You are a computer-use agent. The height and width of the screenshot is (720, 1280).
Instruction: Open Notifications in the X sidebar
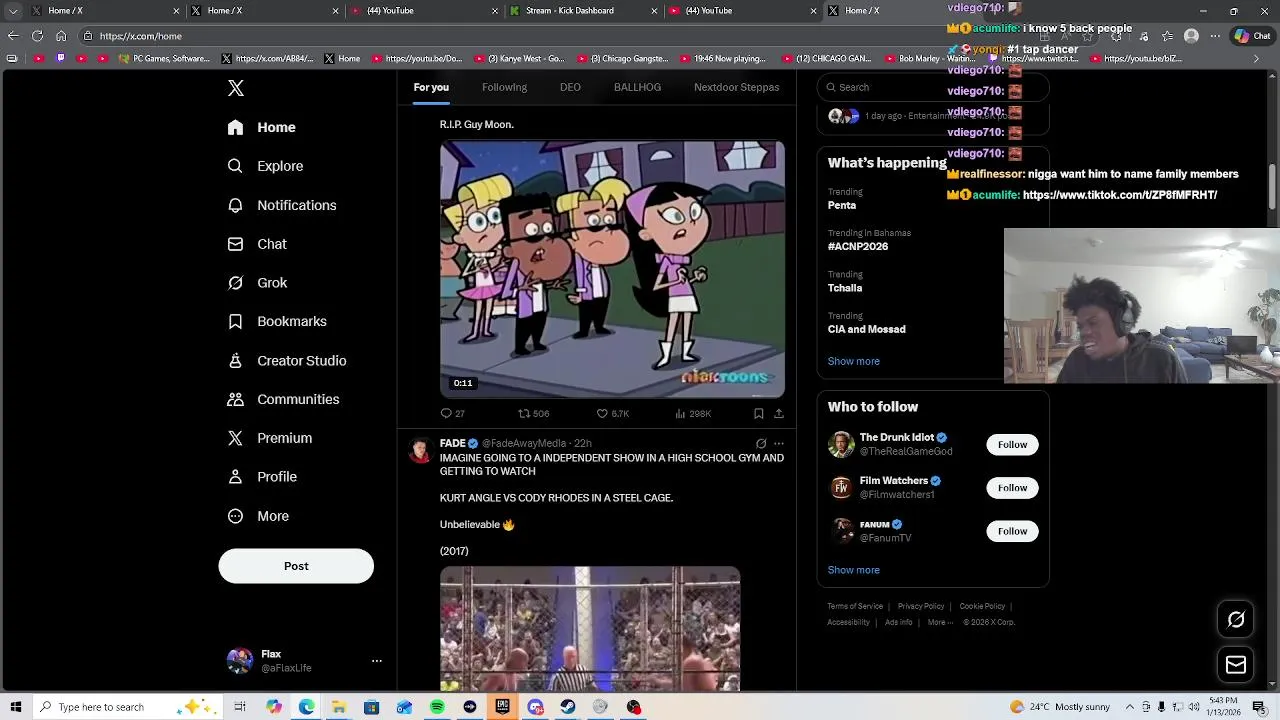pyautogui.click(x=282, y=205)
